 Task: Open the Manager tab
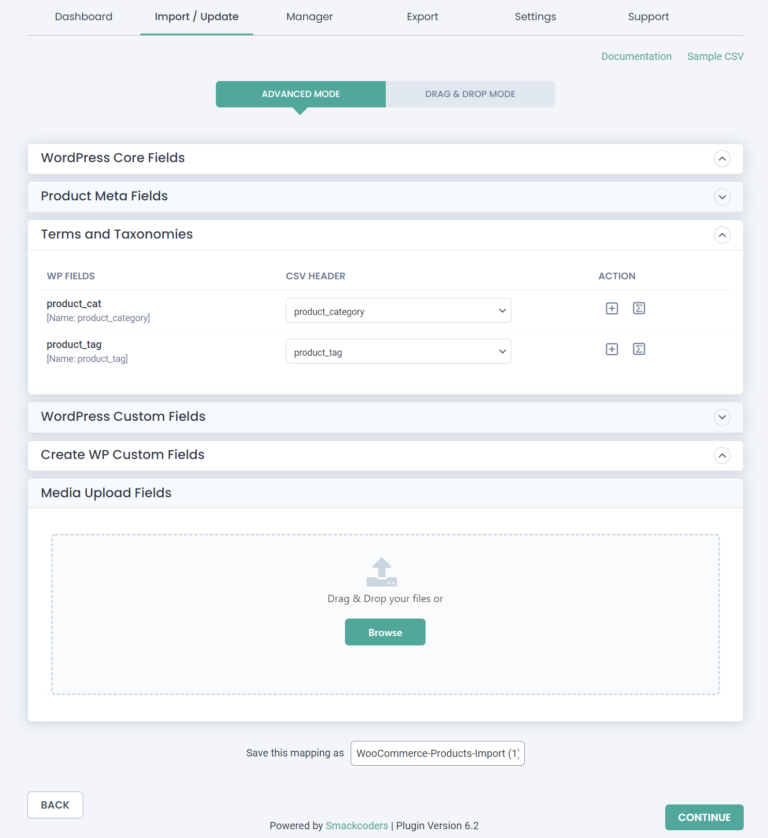click(x=309, y=17)
